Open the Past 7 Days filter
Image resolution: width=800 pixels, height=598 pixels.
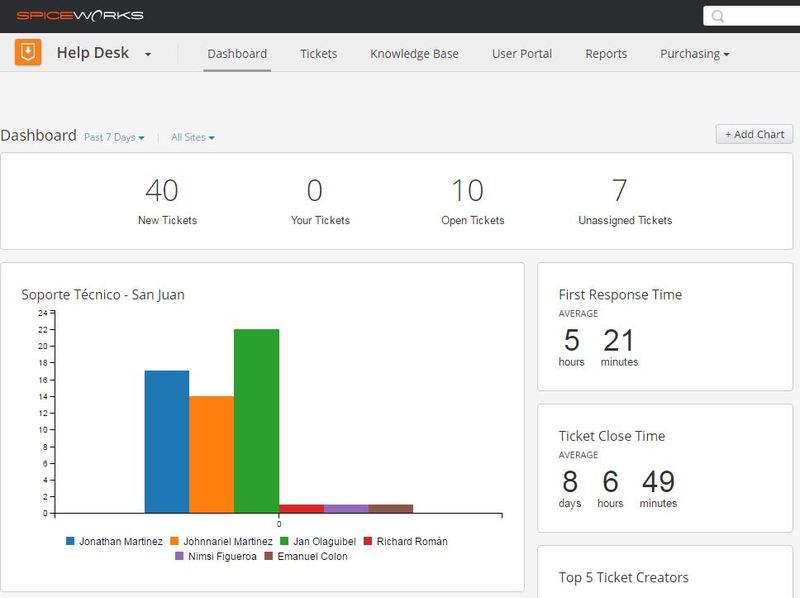(113, 135)
